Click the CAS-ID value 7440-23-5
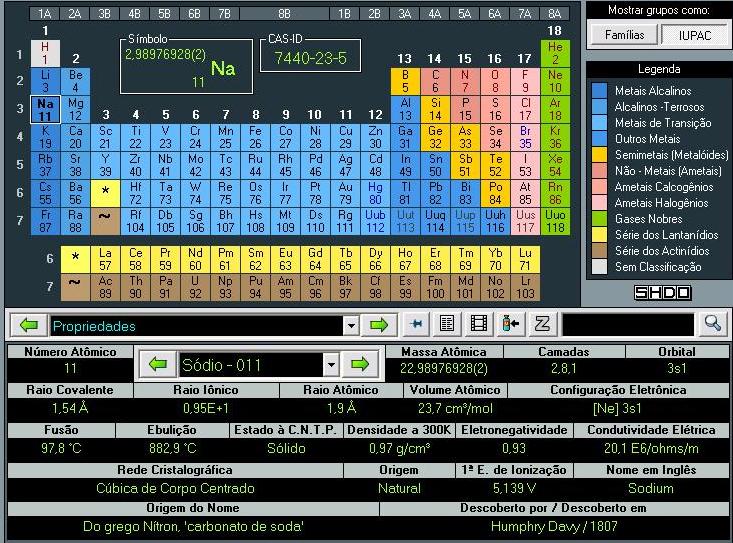The width and height of the screenshot is (733, 543). coord(310,58)
